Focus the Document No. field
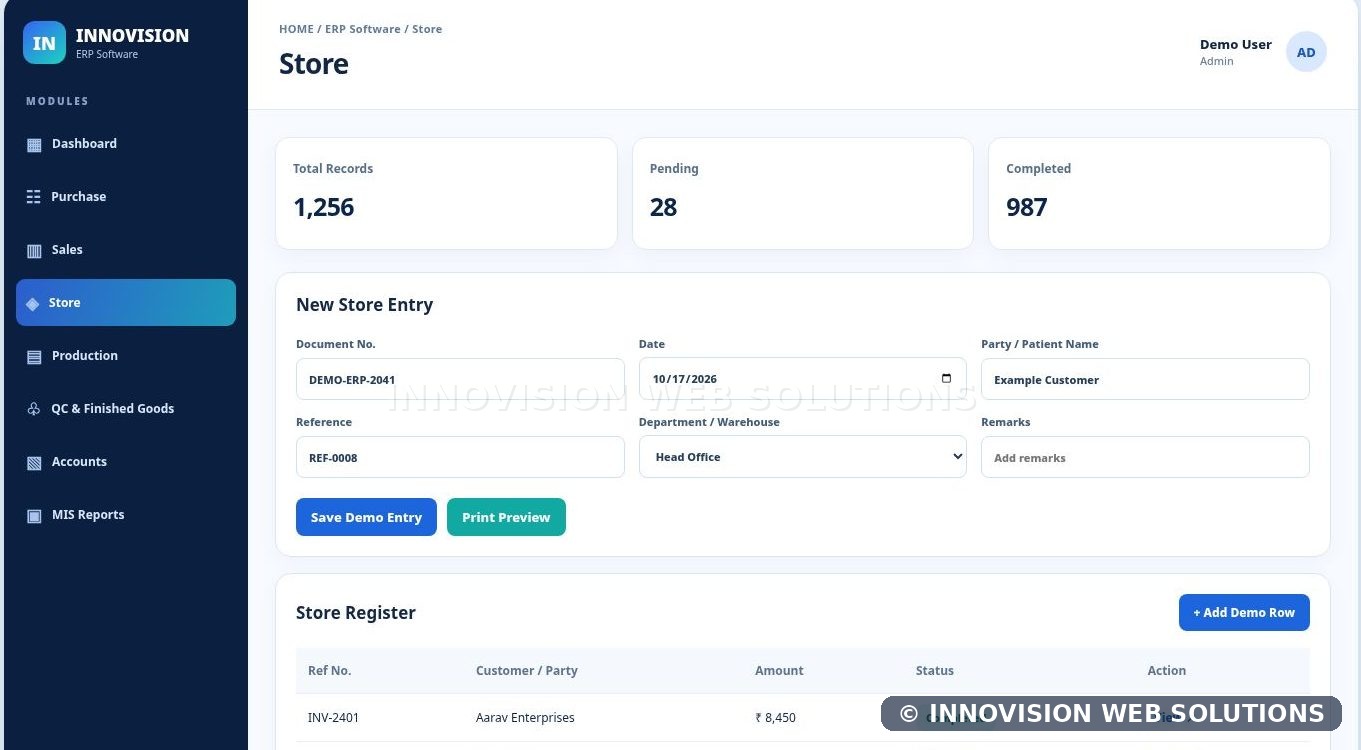Viewport: 1361px width, 750px height. [x=460, y=379]
